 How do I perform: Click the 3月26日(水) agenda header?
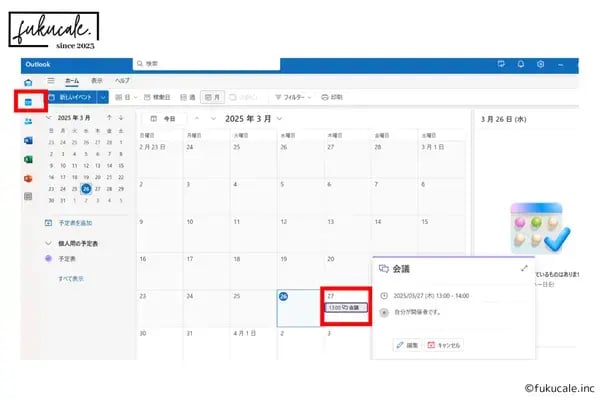point(504,119)
